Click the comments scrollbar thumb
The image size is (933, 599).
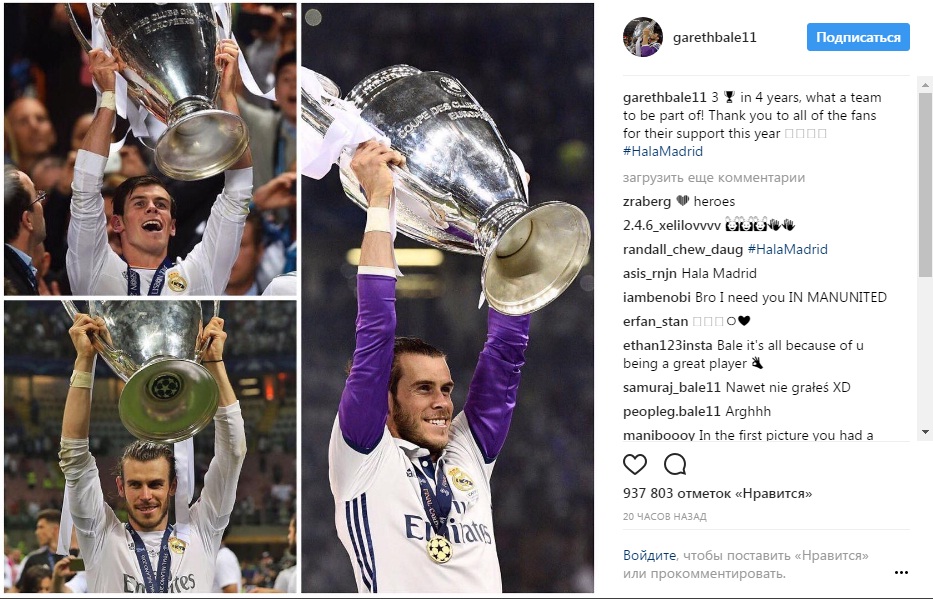click(x=925, y=184)
